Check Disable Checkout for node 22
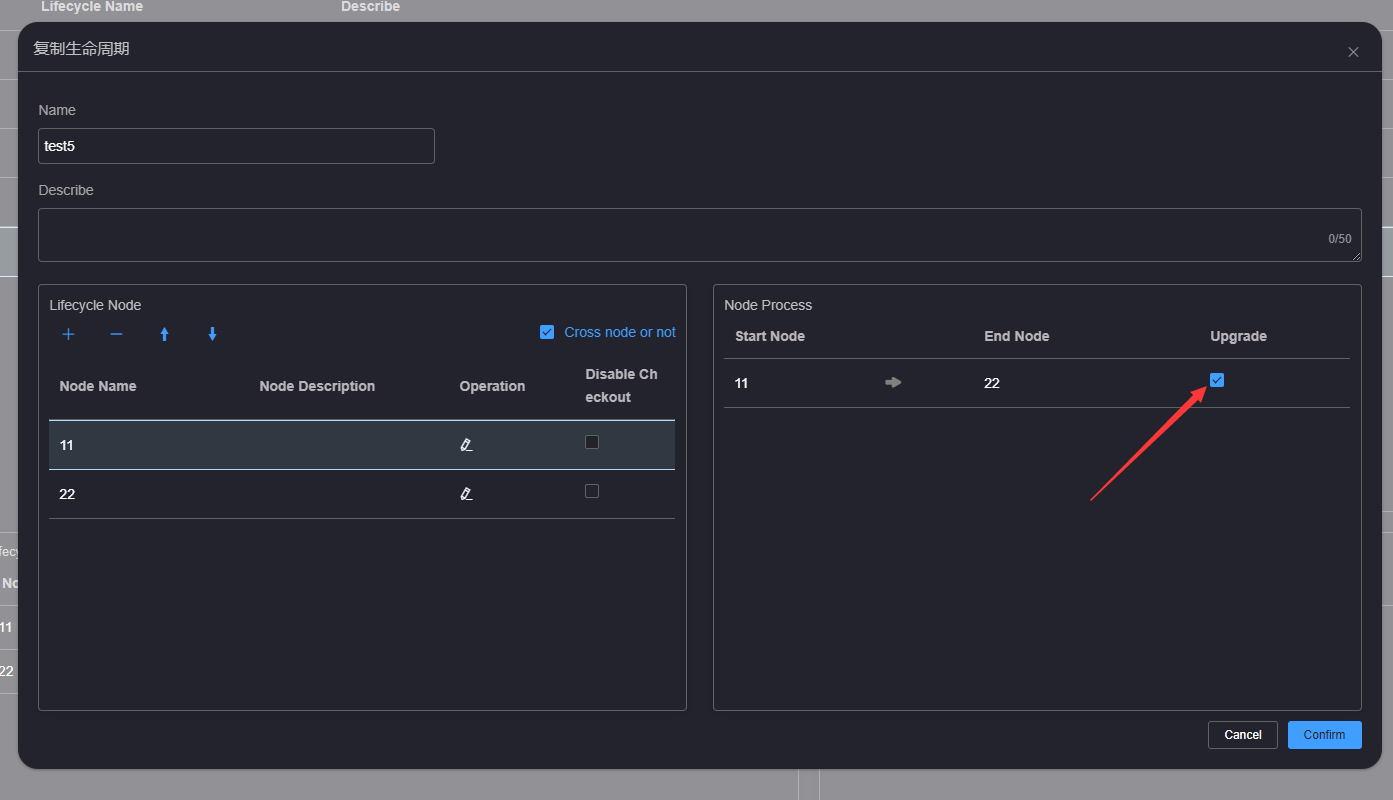The image size is (1393, 800). tap(592, 491)
